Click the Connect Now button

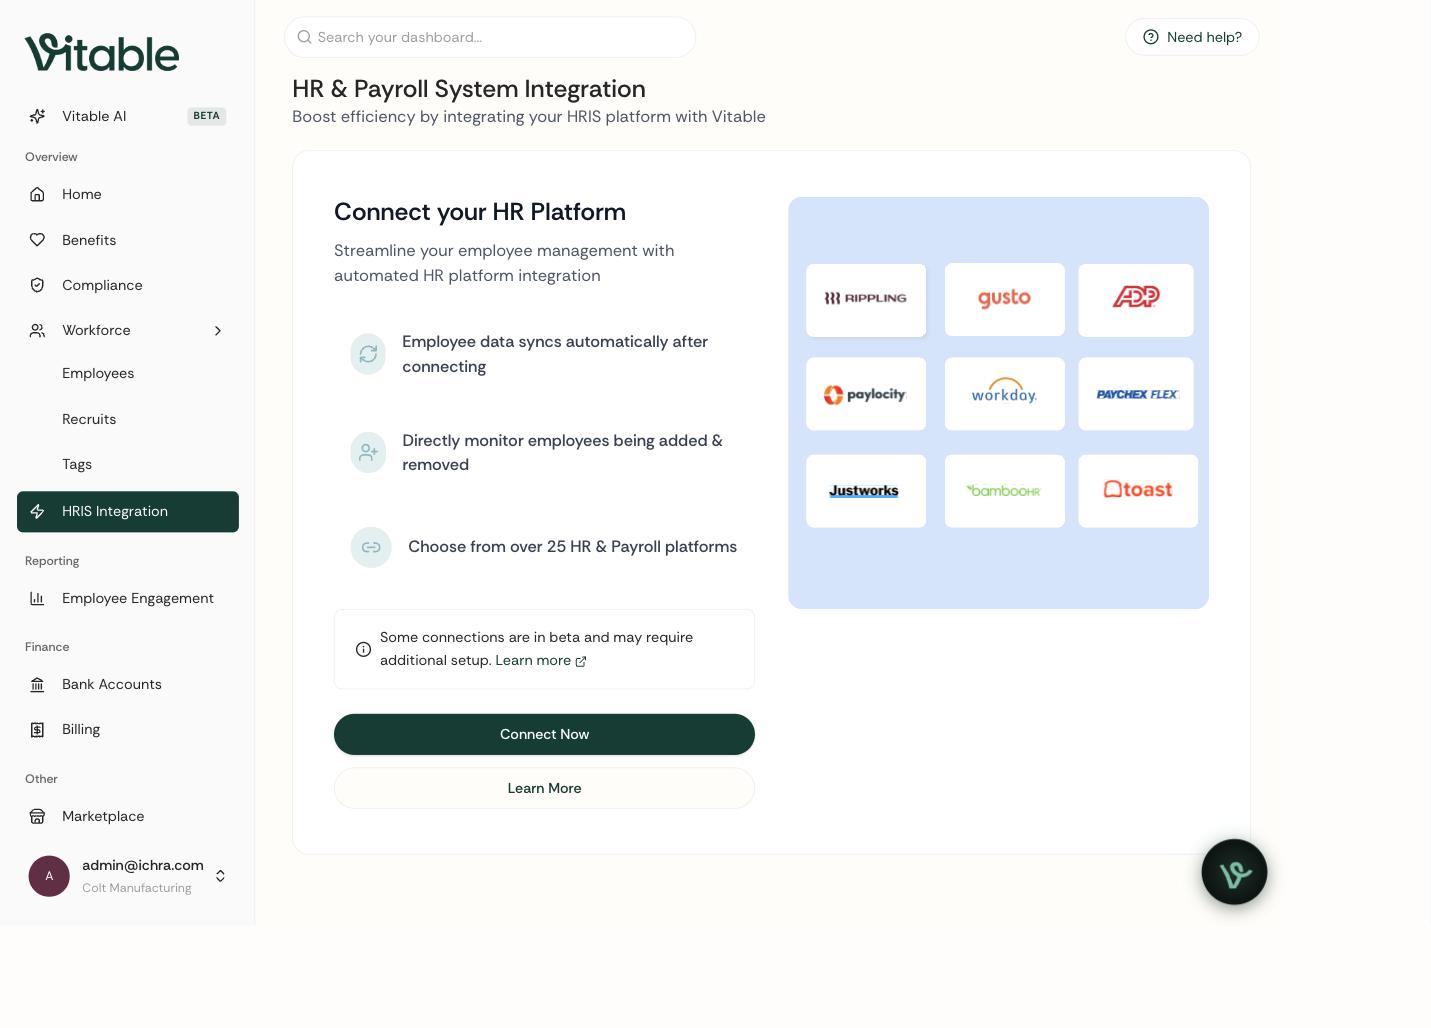point(544,734)
